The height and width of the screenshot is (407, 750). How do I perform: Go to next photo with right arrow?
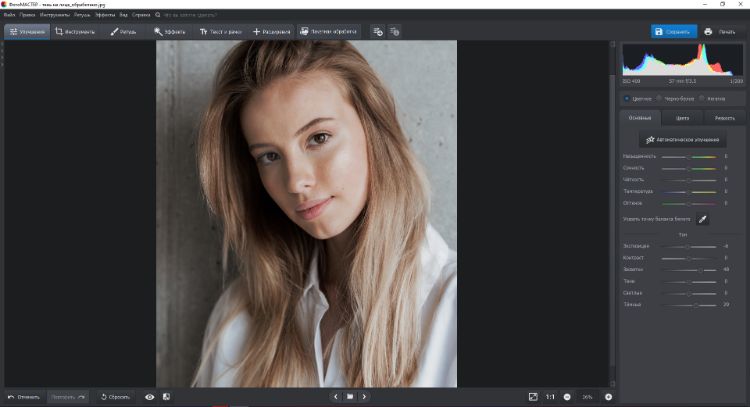[x=364, y=397]
